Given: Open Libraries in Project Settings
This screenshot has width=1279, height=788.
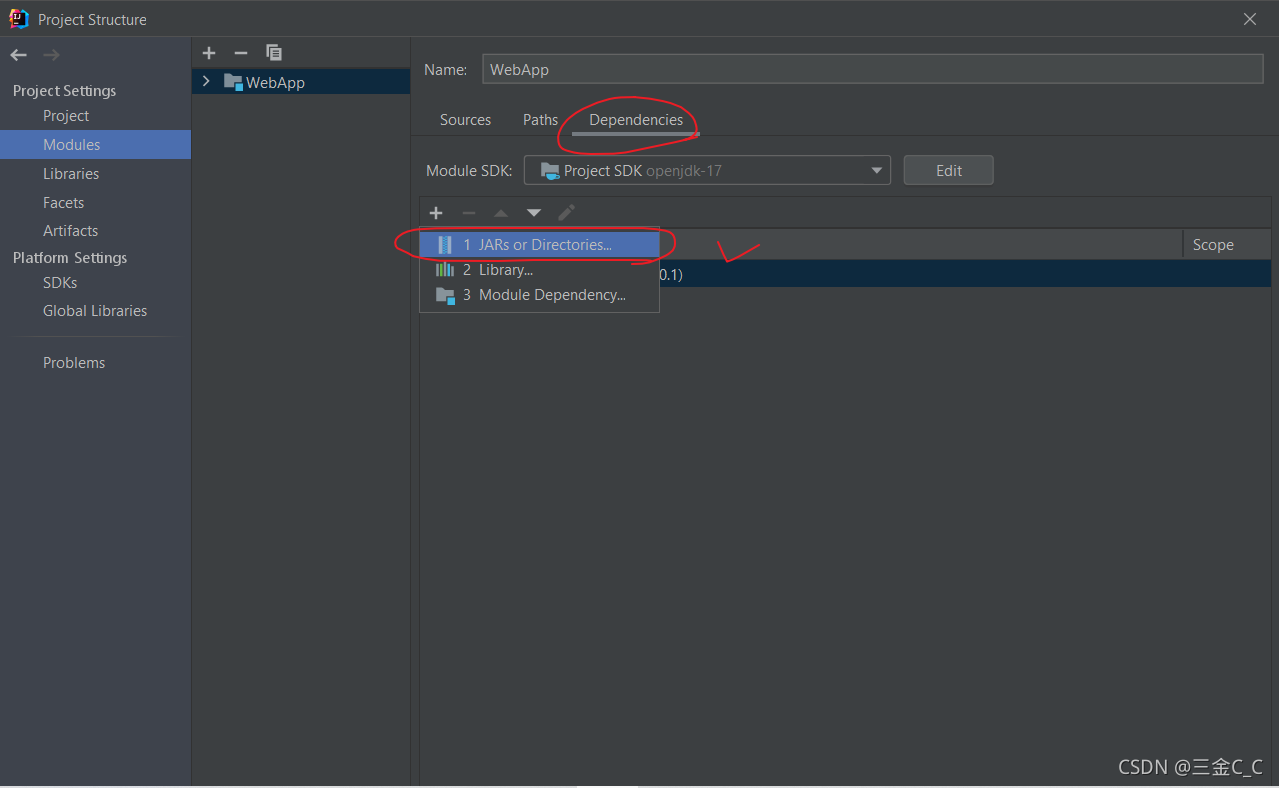Looking at the screenshot, I should [x=71, y=174].
